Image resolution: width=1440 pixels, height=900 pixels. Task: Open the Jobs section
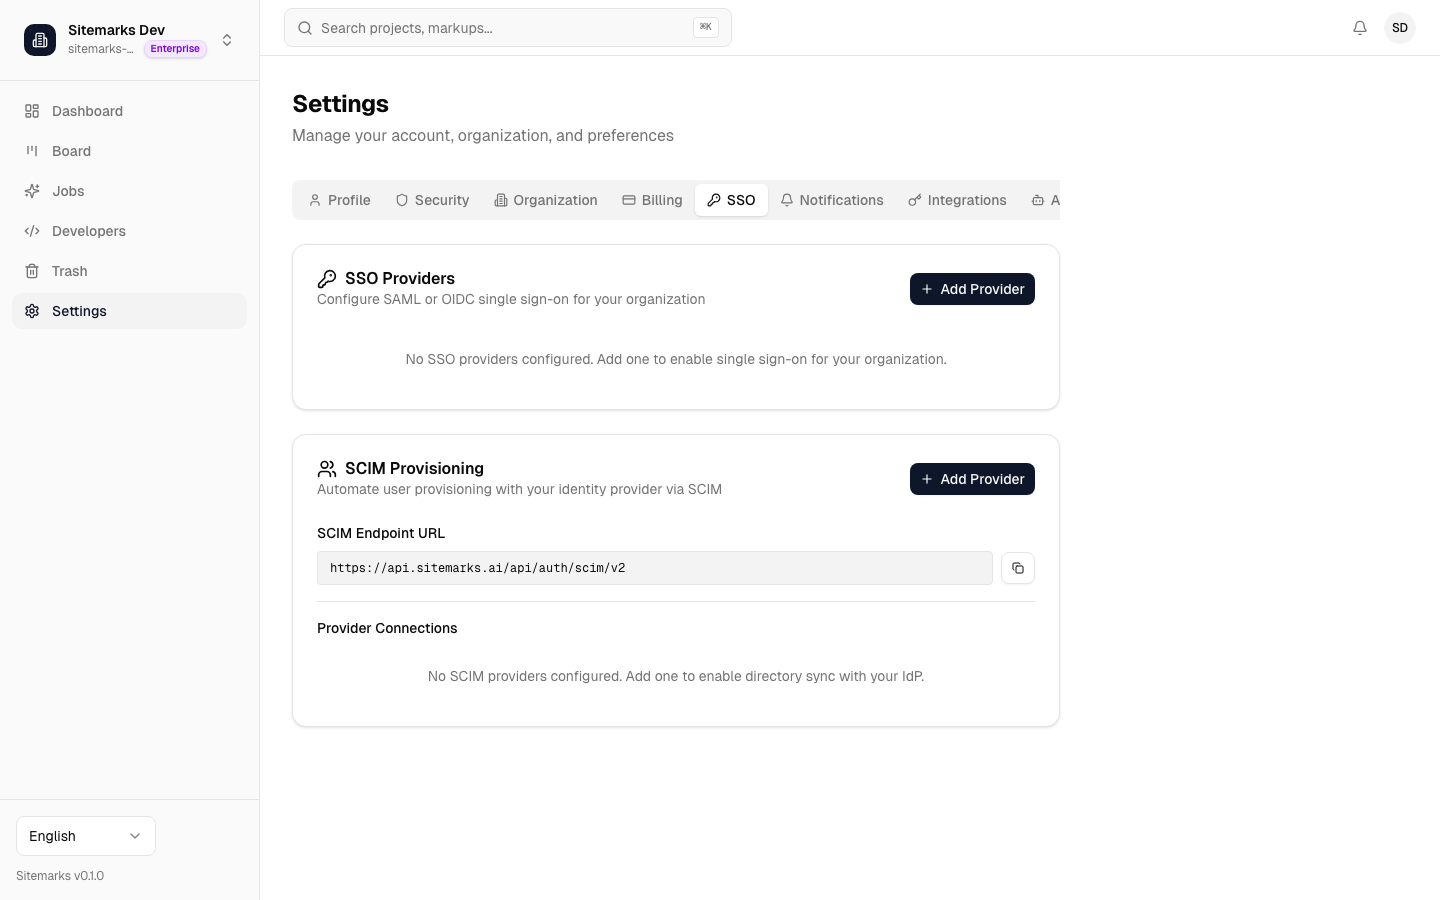tap(68, 191)
